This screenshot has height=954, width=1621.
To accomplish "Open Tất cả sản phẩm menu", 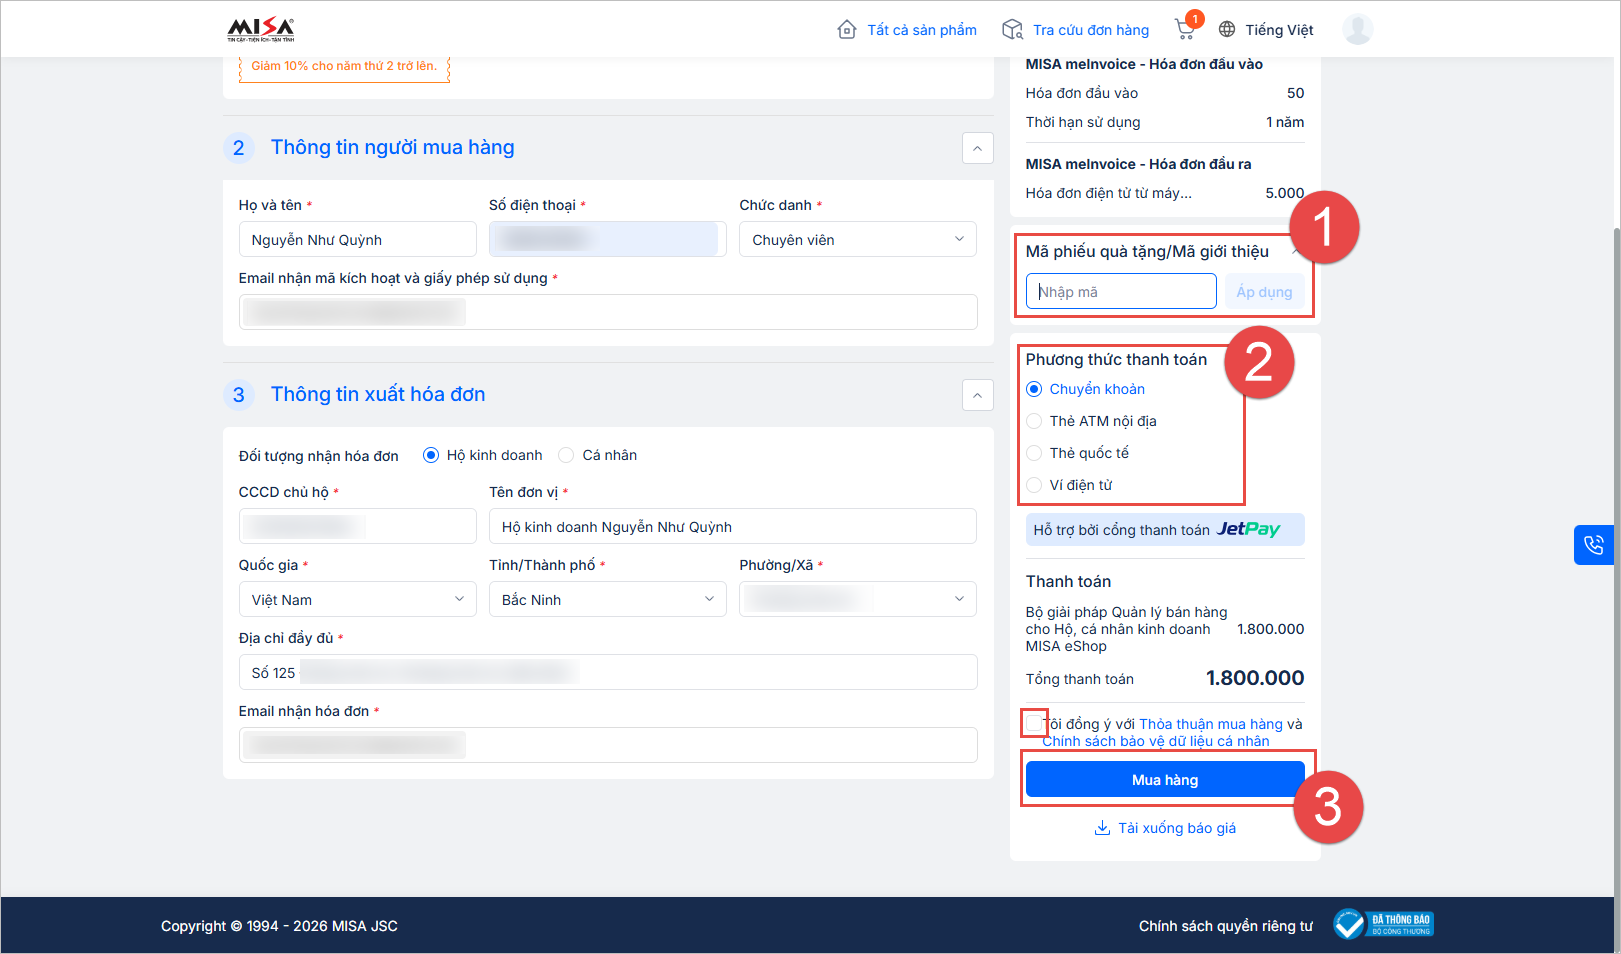I will (x=907, y=30).
